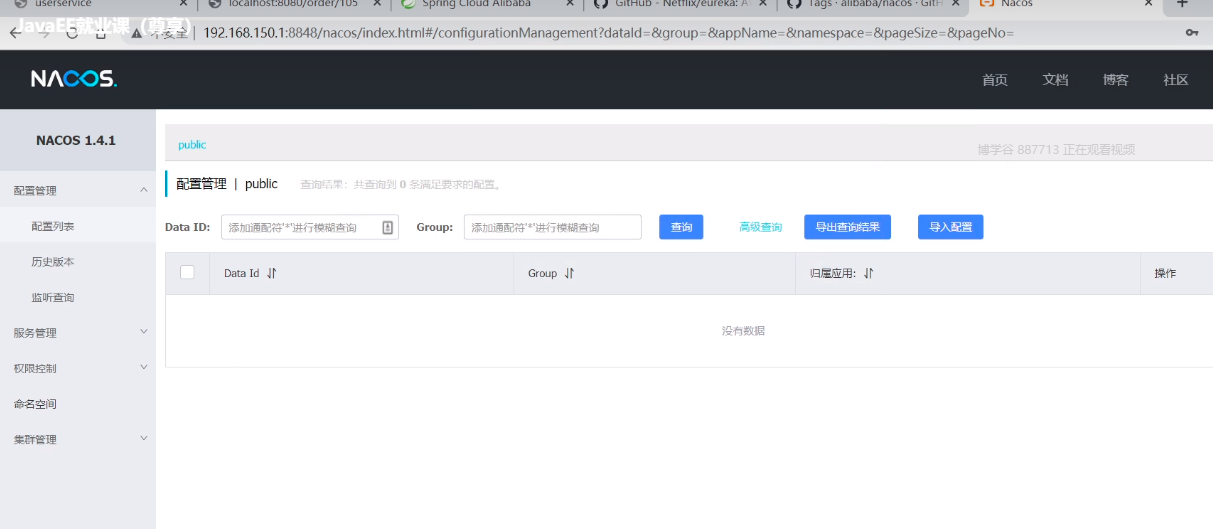This screenshot has width=1213, height=529.
Task: Click the NACOS logo in the header
Action: tap(74, 79)
